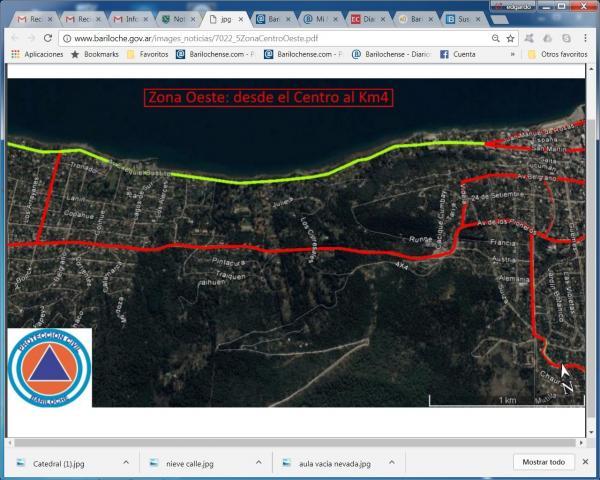Click the horizontal scrollbar right arrow

(581, 443)
